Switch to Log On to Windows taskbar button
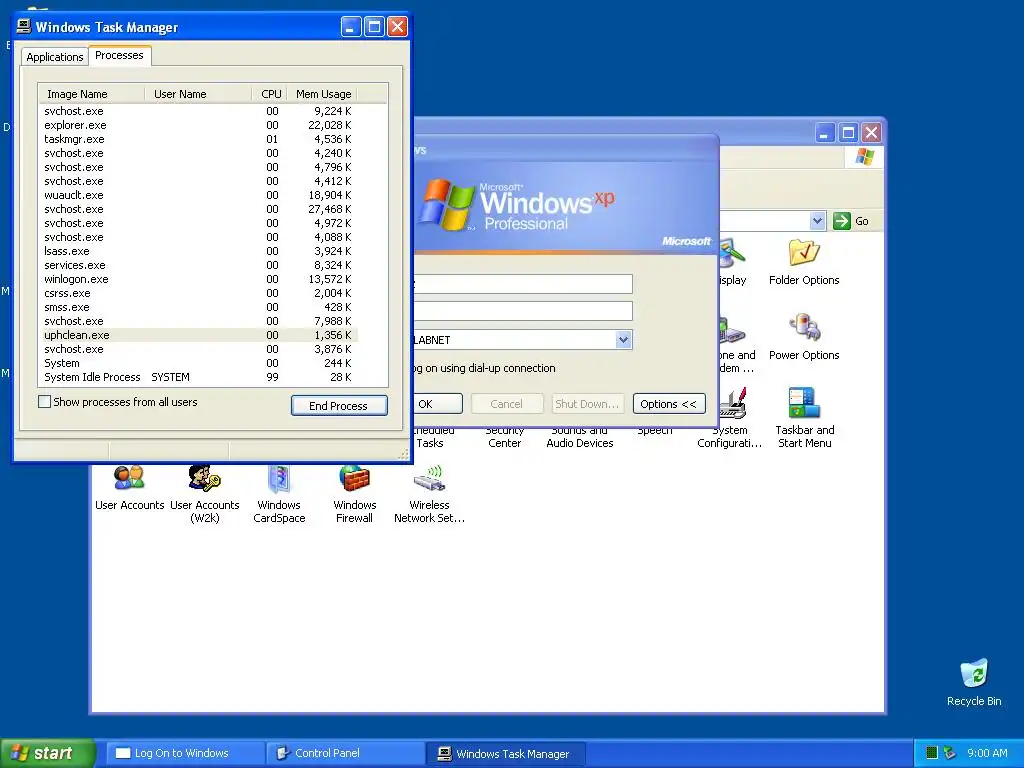The width and height of the screenshot is (1024, 768). coord(184,753)
